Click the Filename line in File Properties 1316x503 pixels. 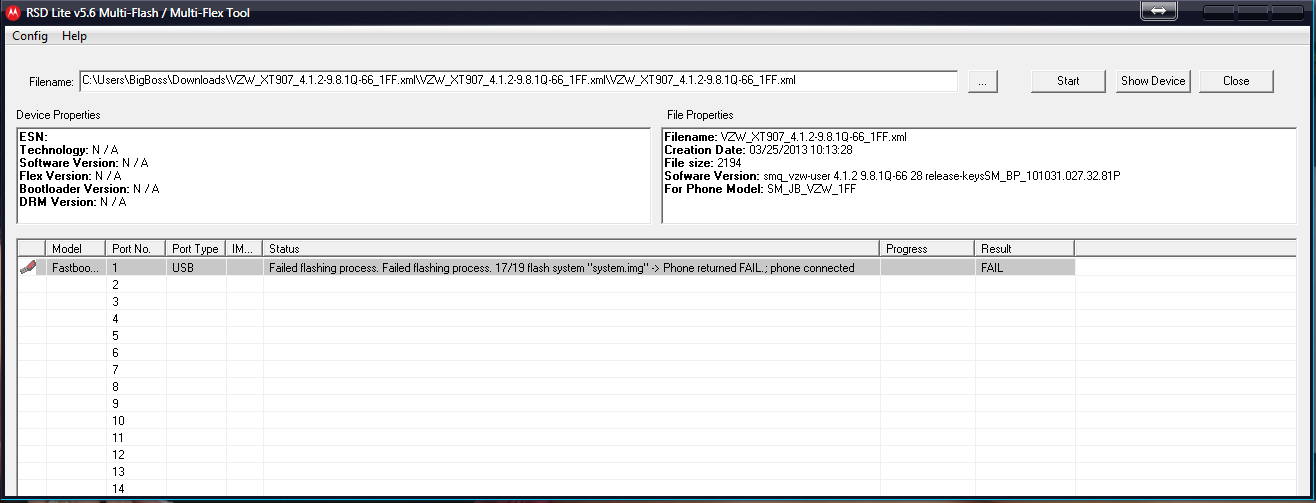[785, 137]
